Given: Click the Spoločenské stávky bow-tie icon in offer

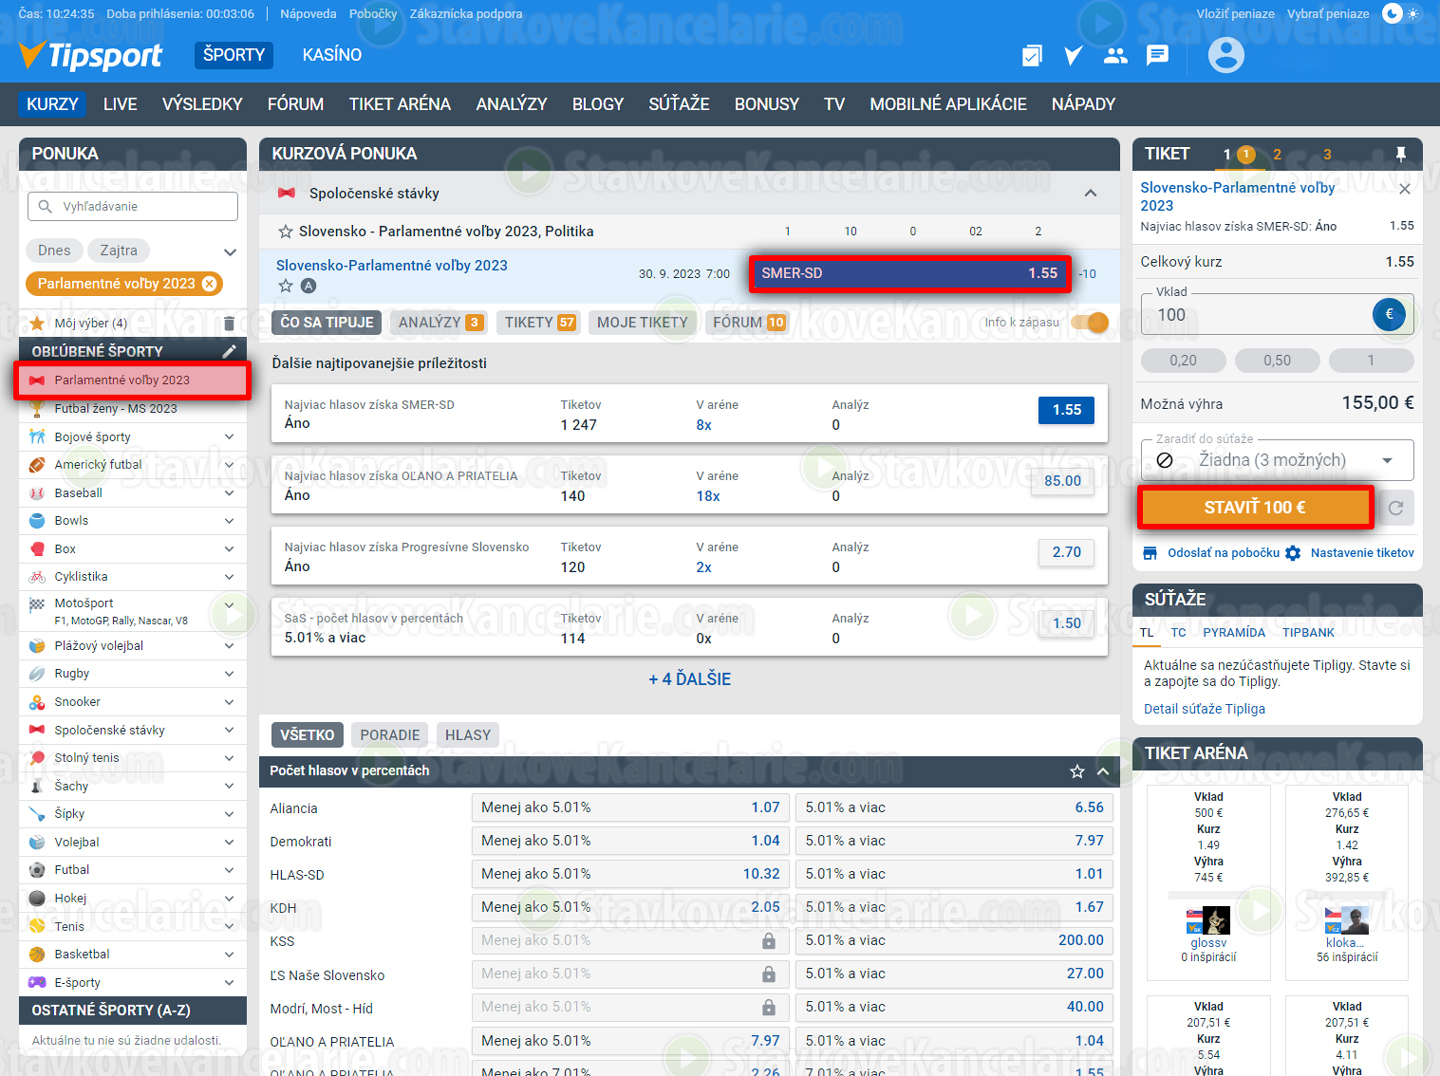Looking at the screenshot, I should point(286,193).
